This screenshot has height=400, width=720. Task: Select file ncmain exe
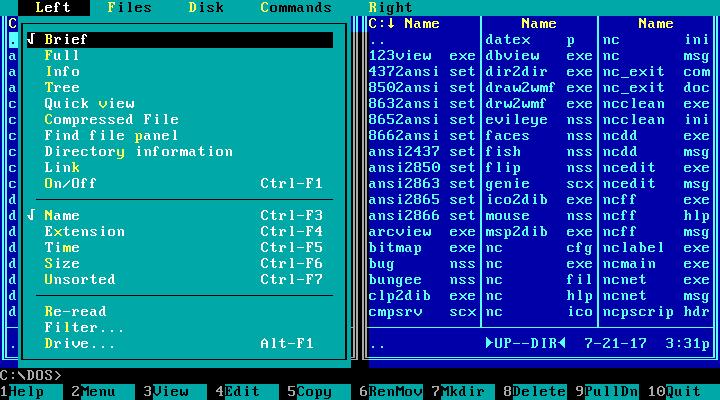point(657,264)
